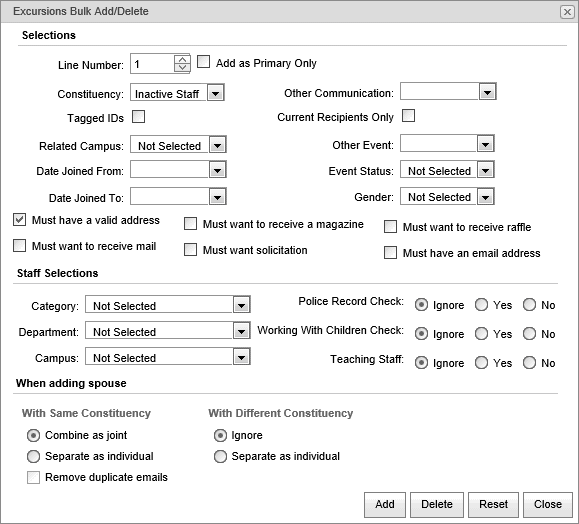Select Yes for Teaching Staff
This screenshot has height=524, width=579.
tap(482, 363)
